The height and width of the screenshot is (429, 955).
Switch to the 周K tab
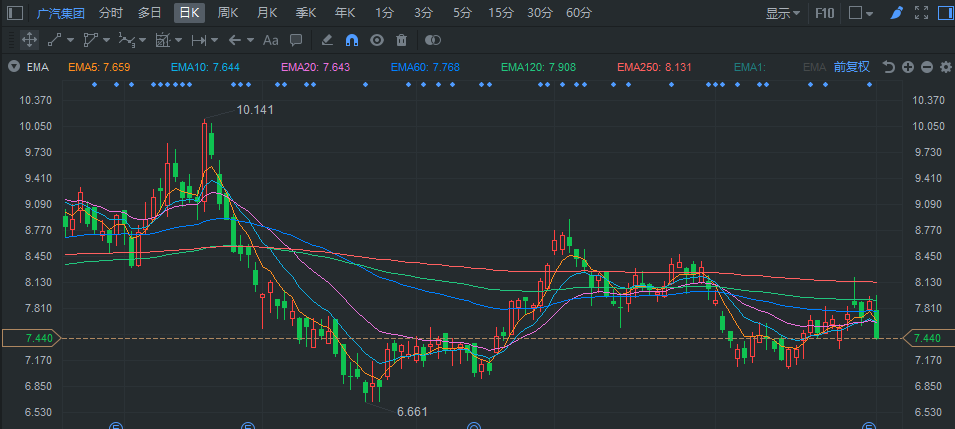228,13
